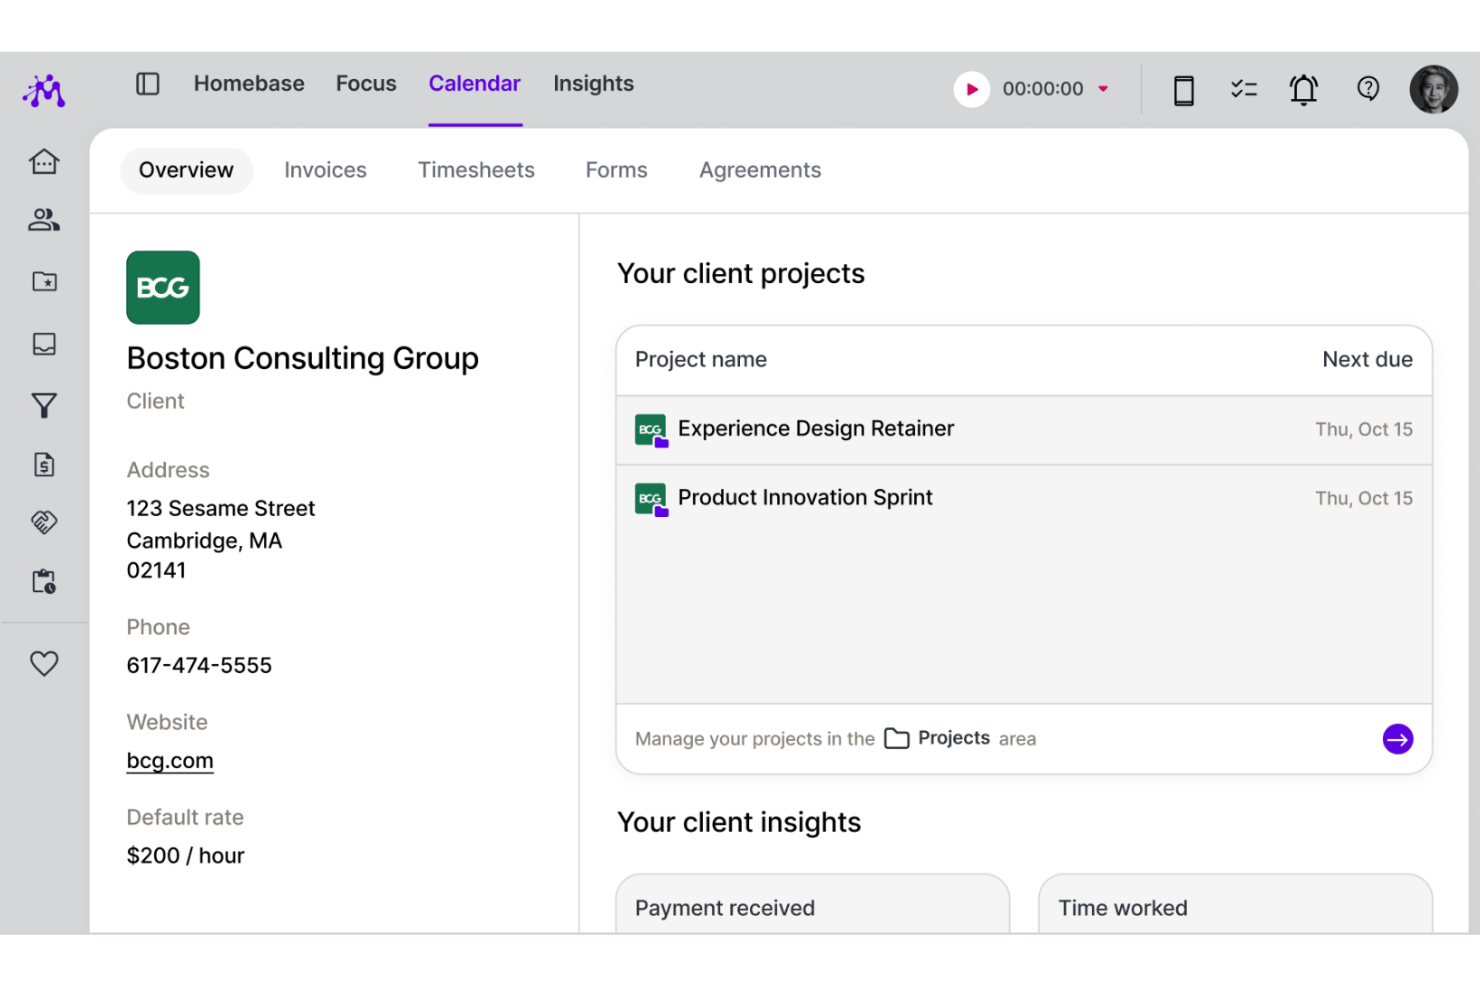Click the Experience Design Retainer project icon

651,430
